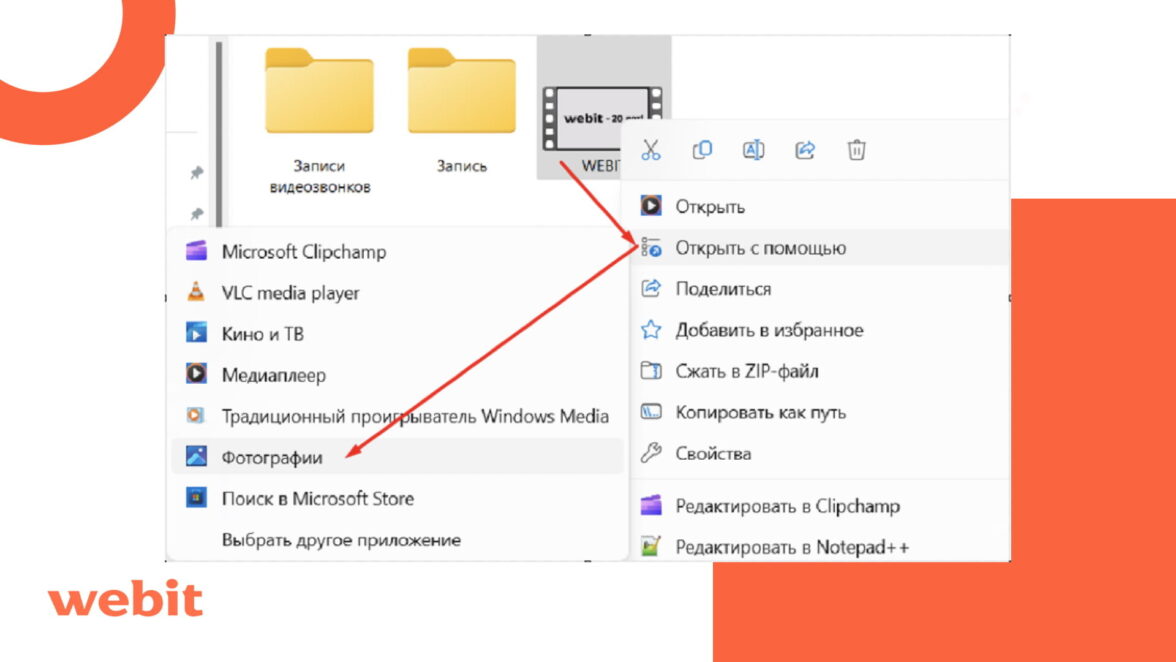The width and height of the screenshot is (1176, 662).
Task: Click the Notepad++ icon
Action: (x=651, y=546)
